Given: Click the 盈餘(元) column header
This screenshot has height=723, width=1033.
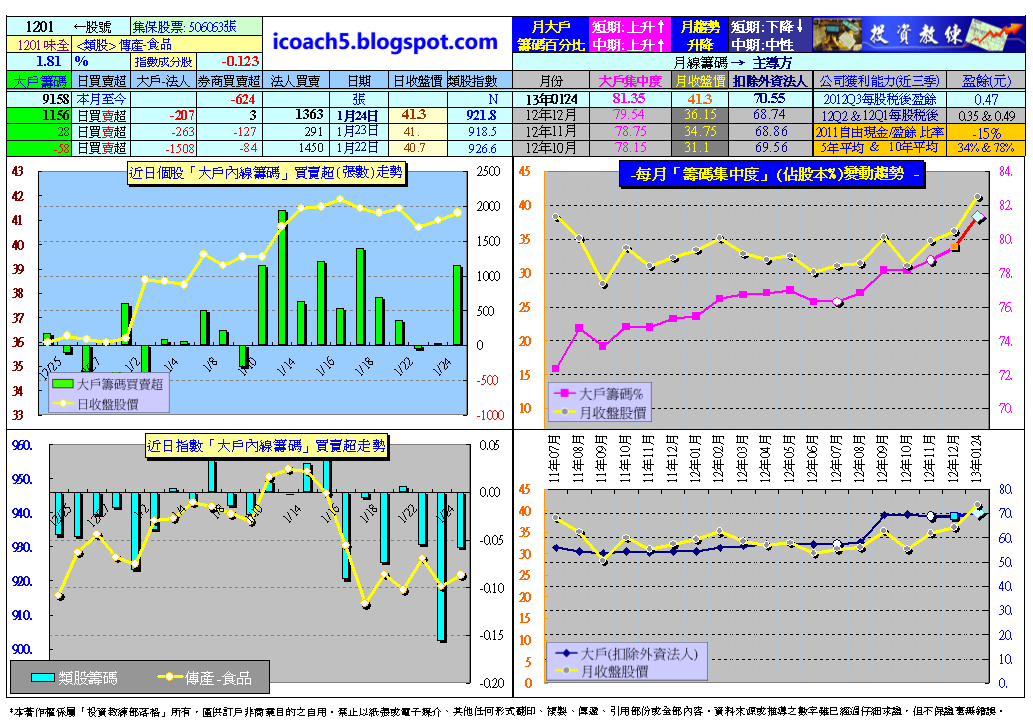Looking at the screenshot, I should [986, 81].
